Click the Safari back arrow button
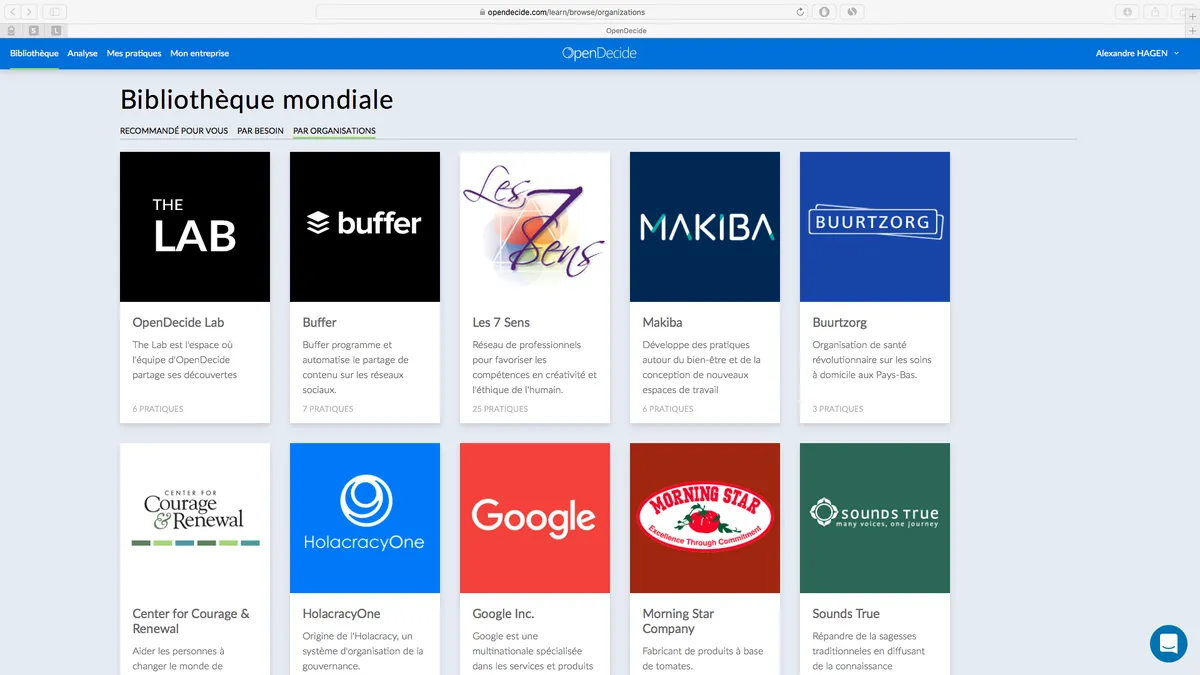The width and height of the screenshot is (1200, 675). click(14, 12)
